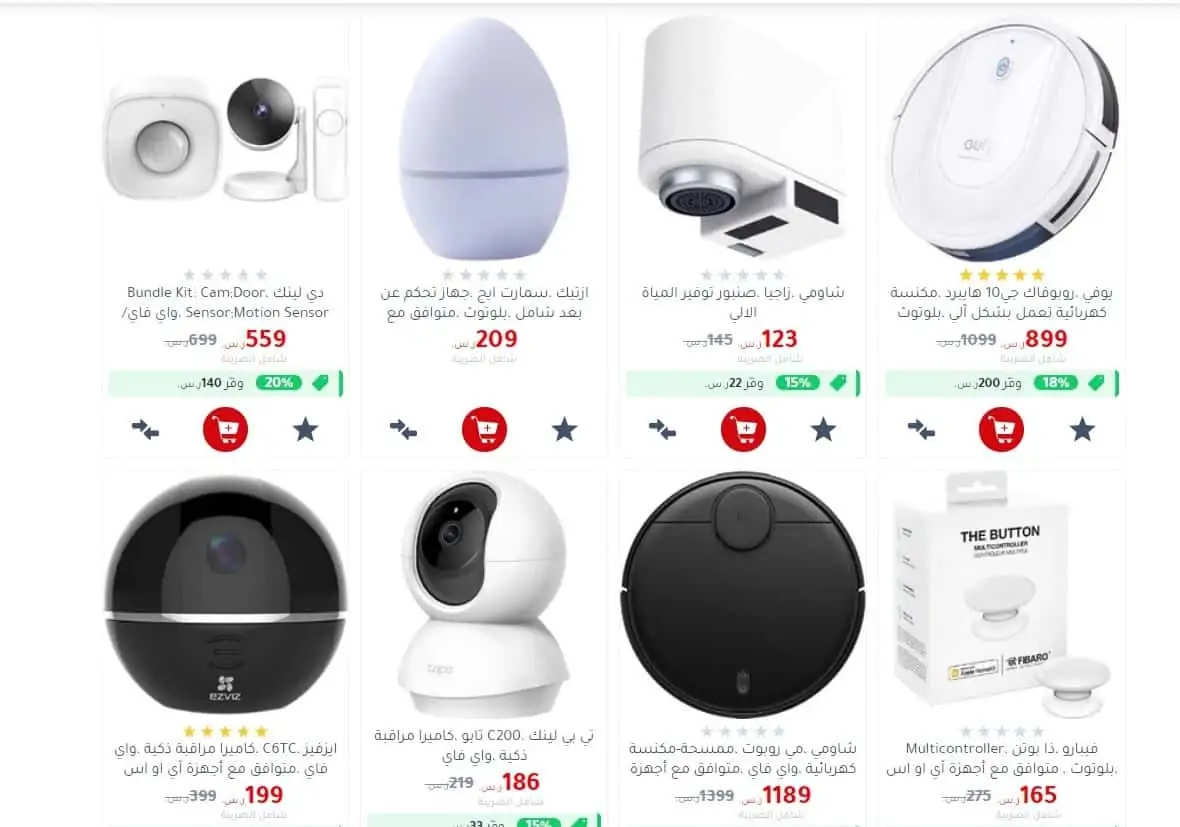Open the Fibaro Multicontroller product title
The image size is (1180, 827).
[1002, 759]
